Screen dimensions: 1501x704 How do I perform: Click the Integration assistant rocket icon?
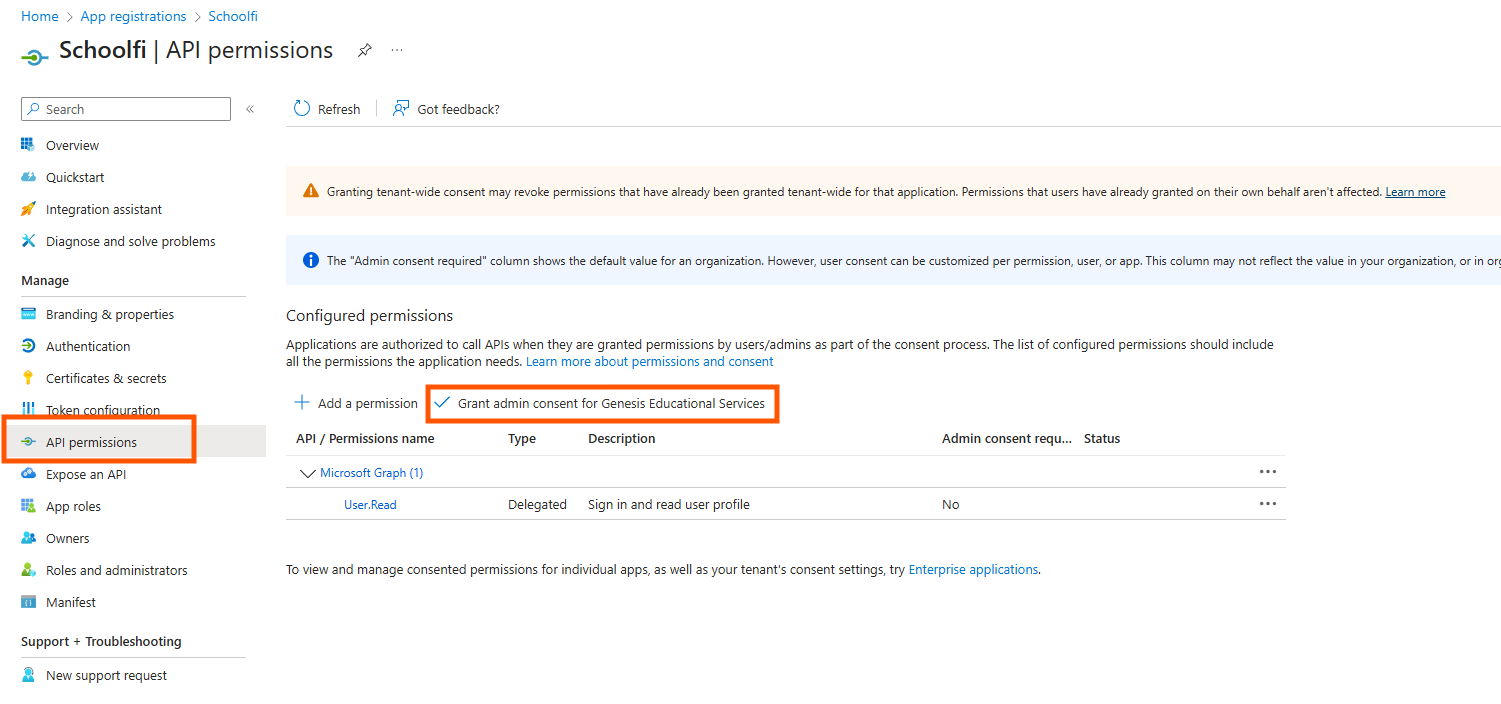(x=28, y=209)
